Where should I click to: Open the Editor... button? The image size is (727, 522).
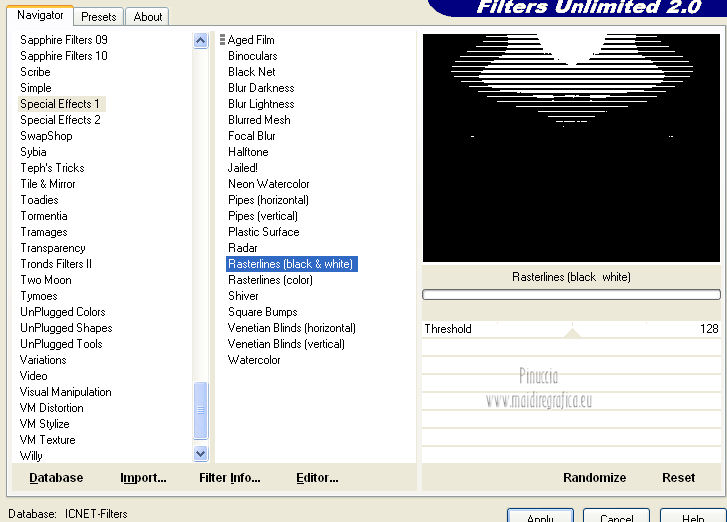pos(317,477)
